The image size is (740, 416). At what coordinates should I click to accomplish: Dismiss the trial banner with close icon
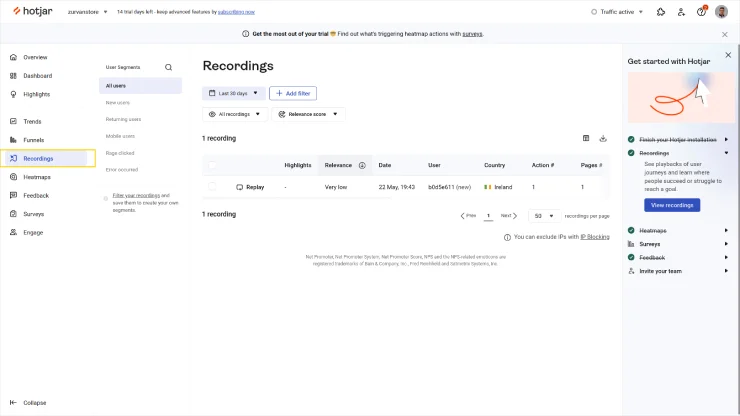tap(724, 34)
